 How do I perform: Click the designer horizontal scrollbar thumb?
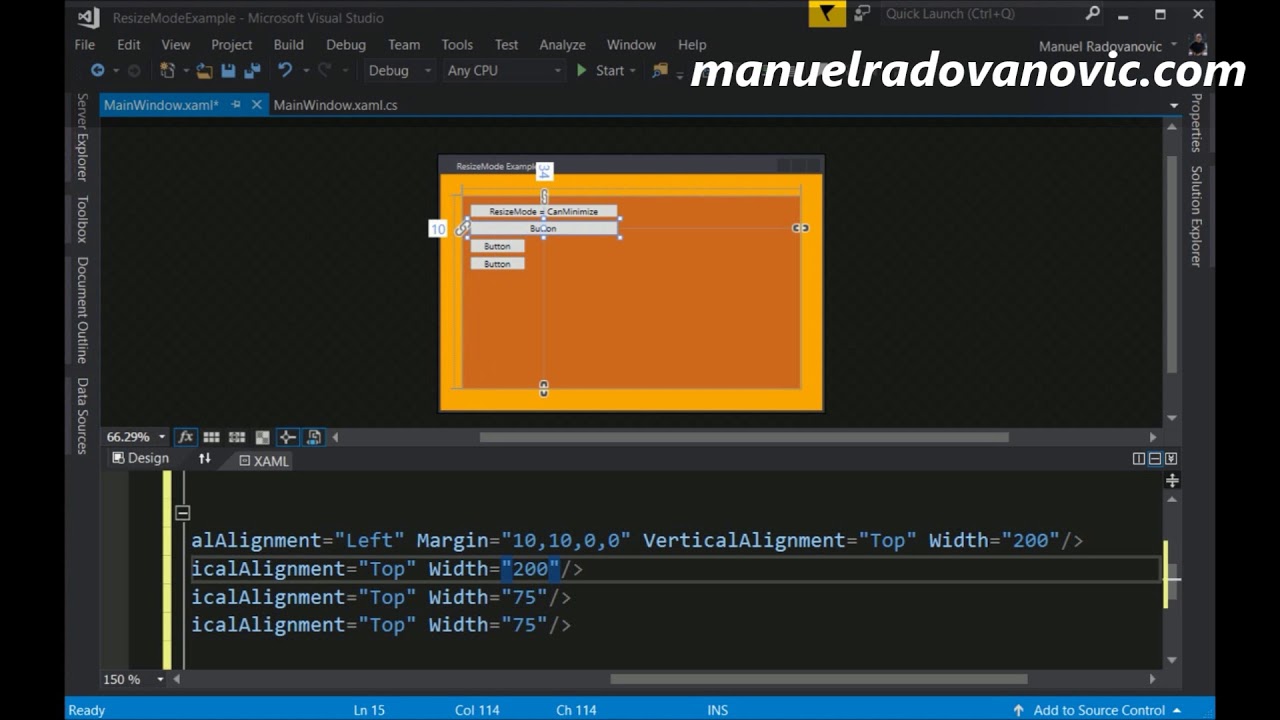[744, 437]
